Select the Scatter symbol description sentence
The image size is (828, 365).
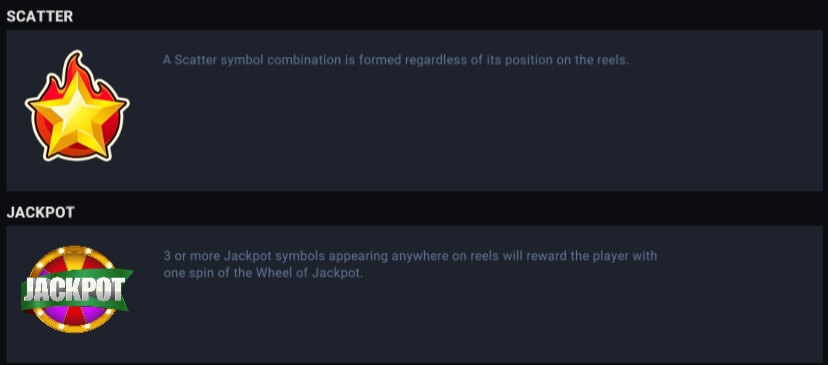pyautogui.click(x=396, y=60)
